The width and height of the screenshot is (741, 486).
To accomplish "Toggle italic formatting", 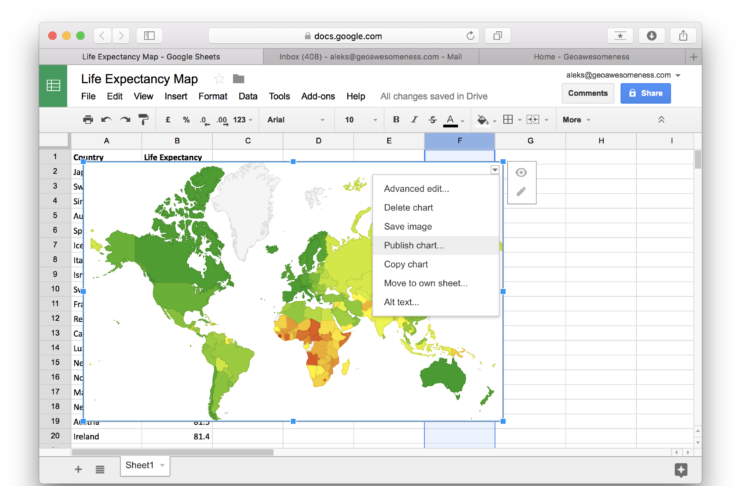I will [414, 120].
